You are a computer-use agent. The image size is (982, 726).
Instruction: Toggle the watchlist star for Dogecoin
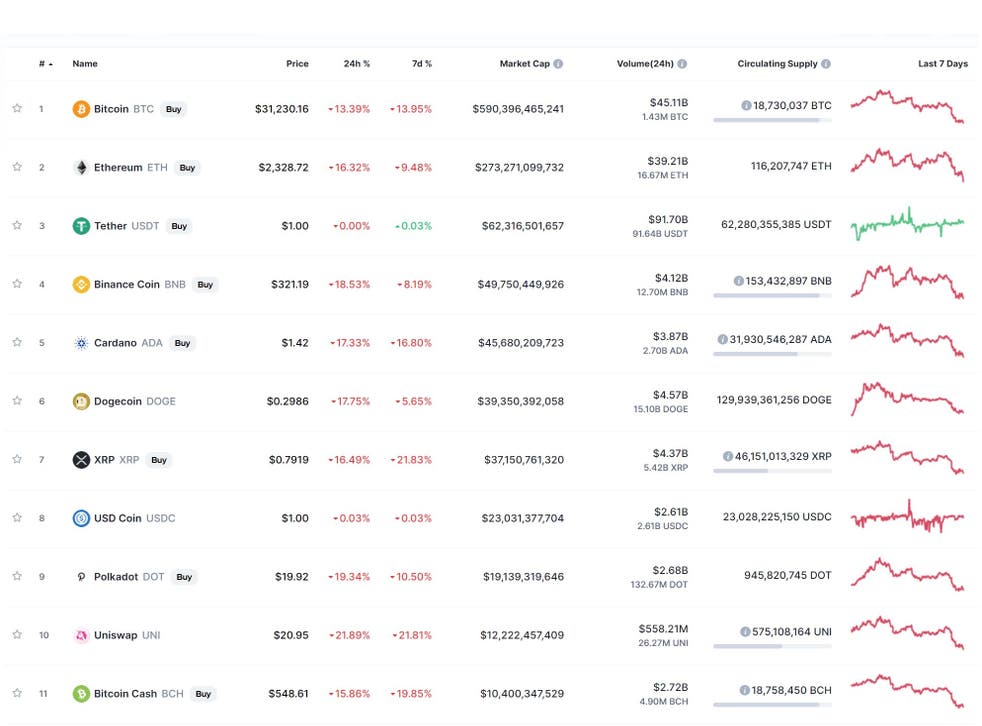coord(17,400)
